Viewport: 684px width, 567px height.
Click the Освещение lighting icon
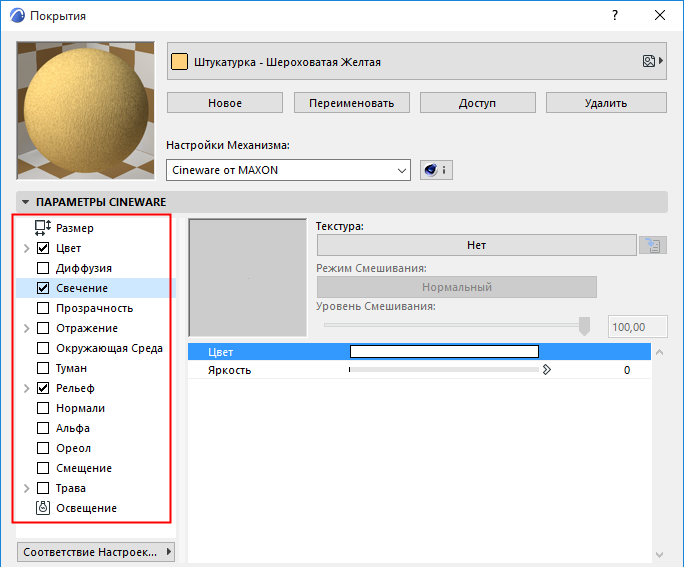click(x=43, y=508)
